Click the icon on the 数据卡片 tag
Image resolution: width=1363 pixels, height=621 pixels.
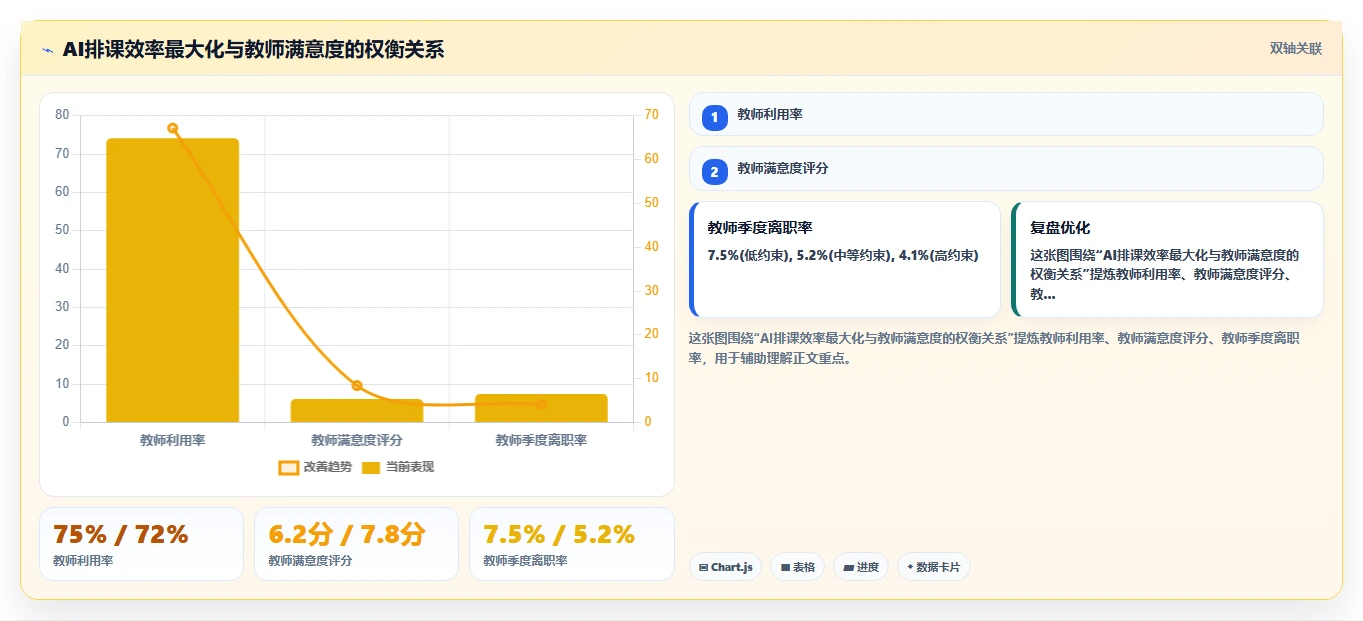910,567
